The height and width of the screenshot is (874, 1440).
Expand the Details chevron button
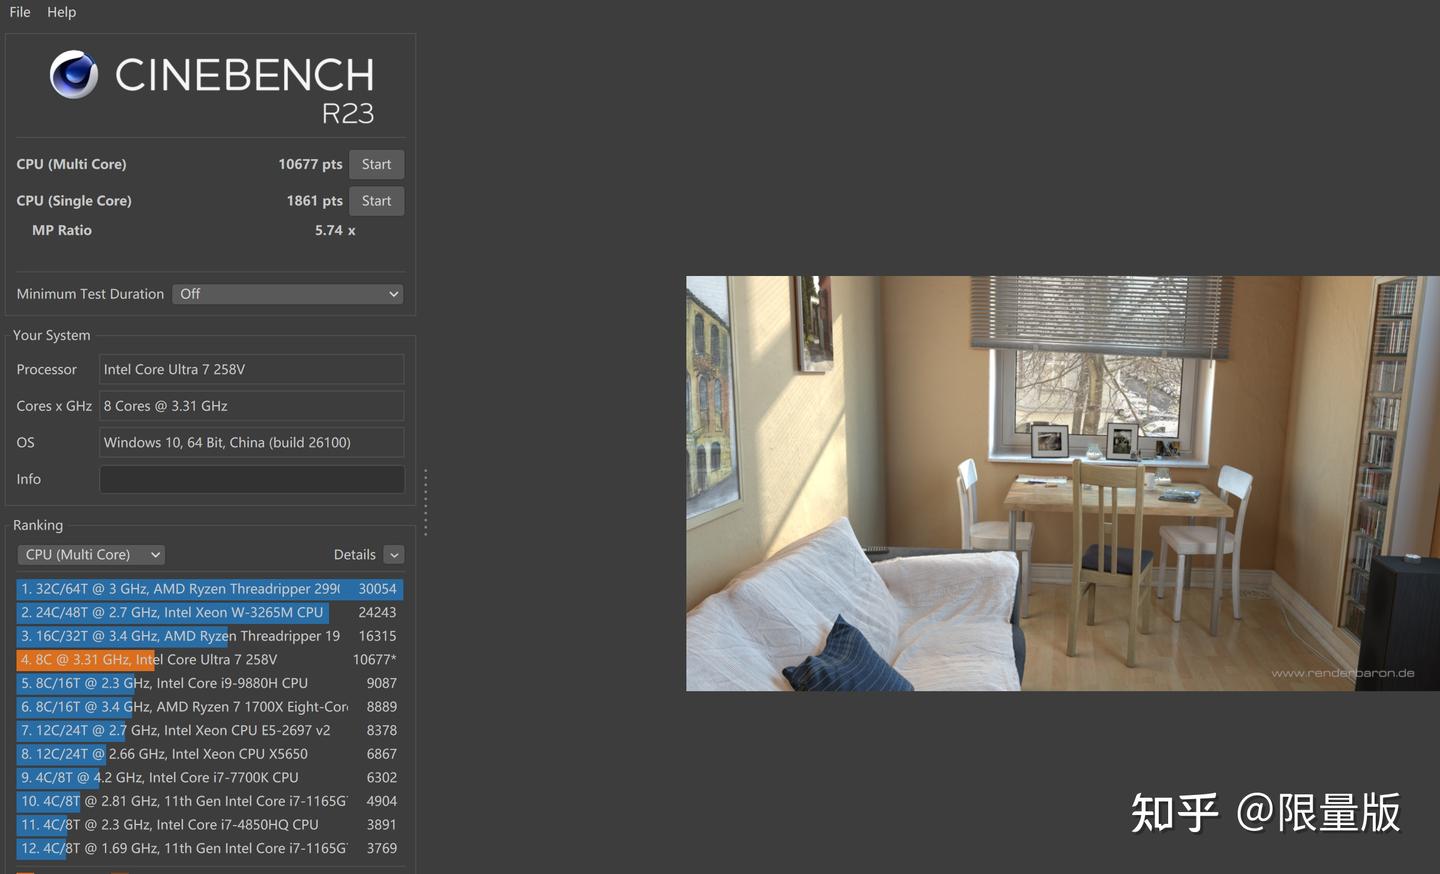394,555
